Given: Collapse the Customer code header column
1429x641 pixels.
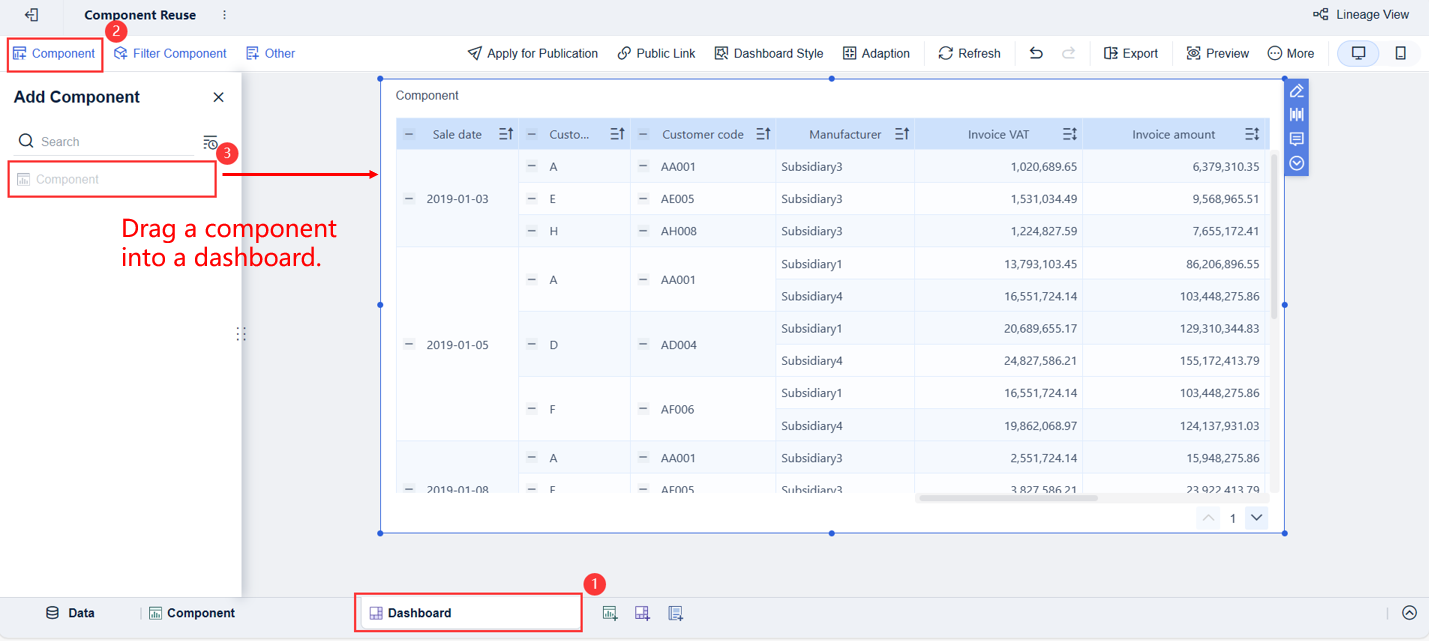Looking at the screenshot, I should coord(643,134).
